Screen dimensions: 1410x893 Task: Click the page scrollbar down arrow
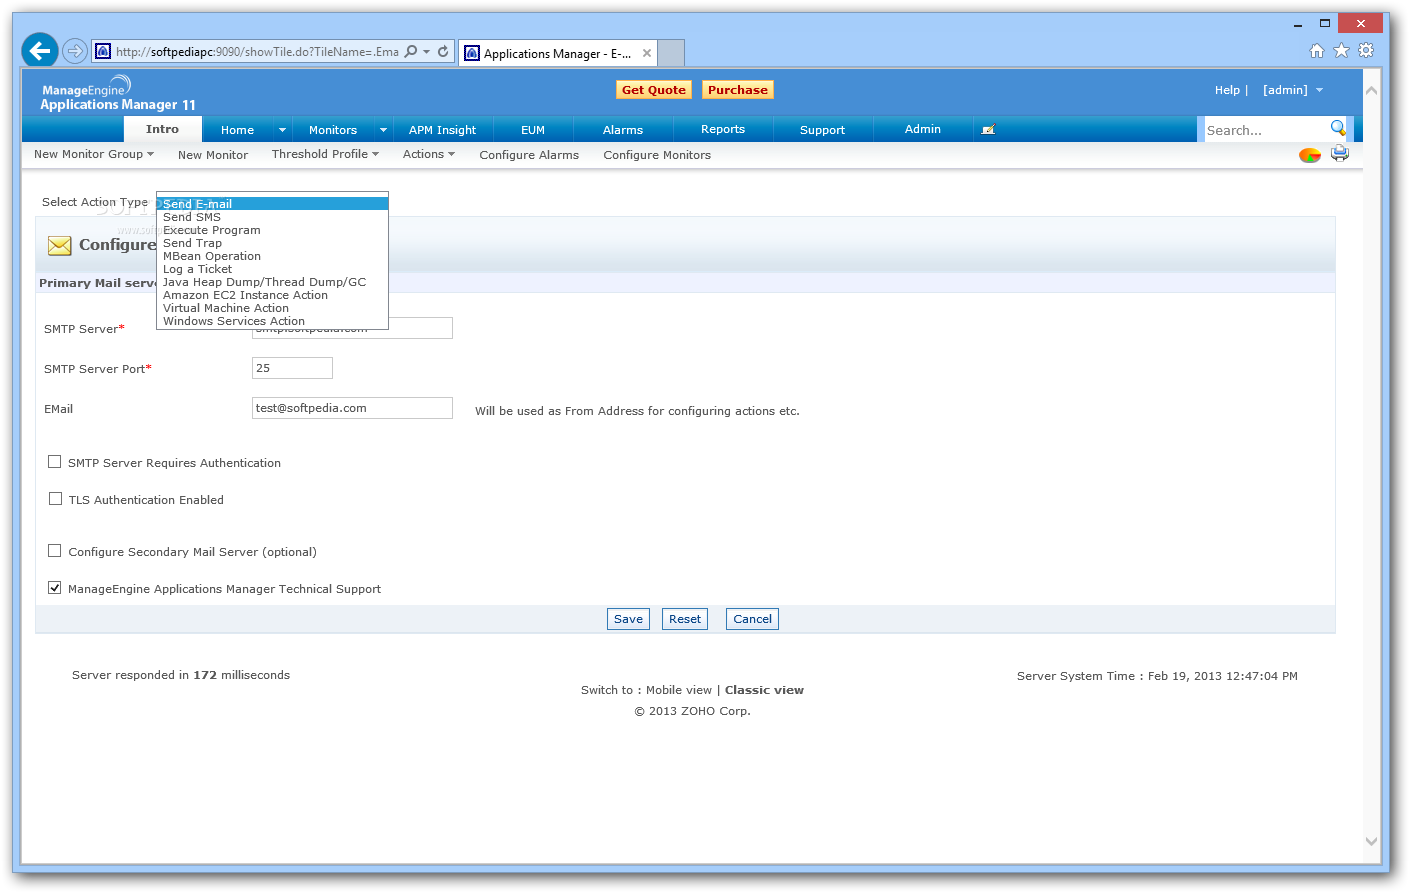pyautogui.click(x=1371, y=842)
